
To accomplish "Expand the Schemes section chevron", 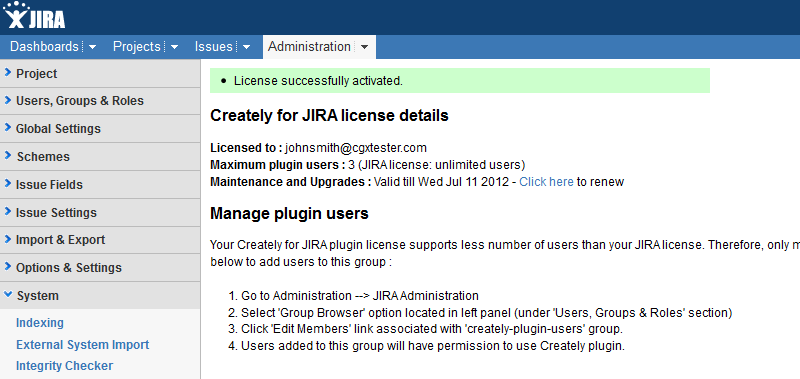I will pos(8,156).
